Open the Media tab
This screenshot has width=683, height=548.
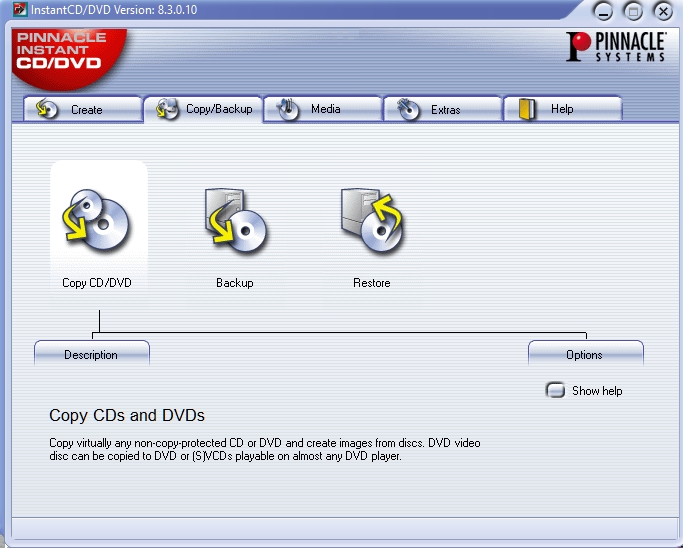click(x=323, y=109)
